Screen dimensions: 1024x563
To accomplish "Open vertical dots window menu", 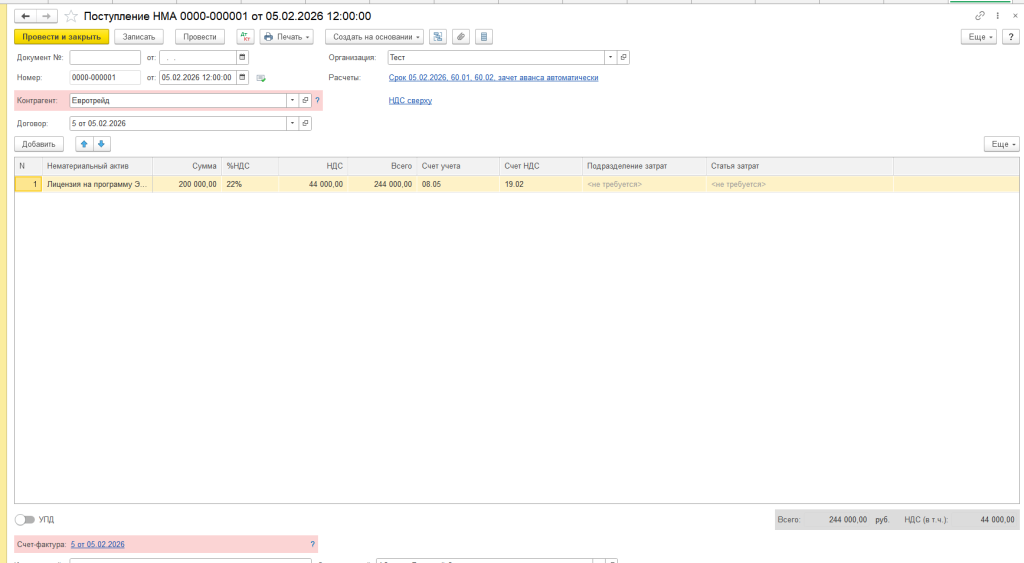I will 997,16.
